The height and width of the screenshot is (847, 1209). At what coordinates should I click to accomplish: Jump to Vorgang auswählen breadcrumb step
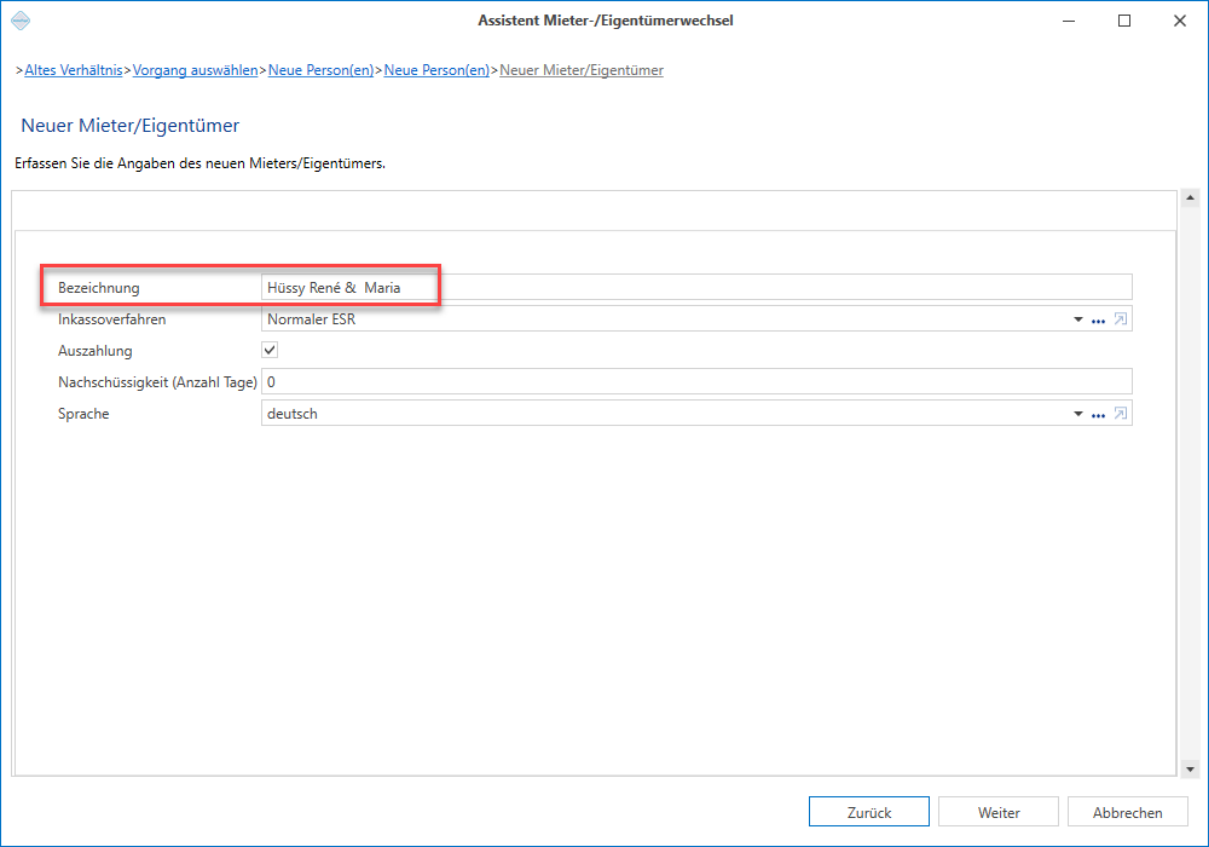click(195, 70)
